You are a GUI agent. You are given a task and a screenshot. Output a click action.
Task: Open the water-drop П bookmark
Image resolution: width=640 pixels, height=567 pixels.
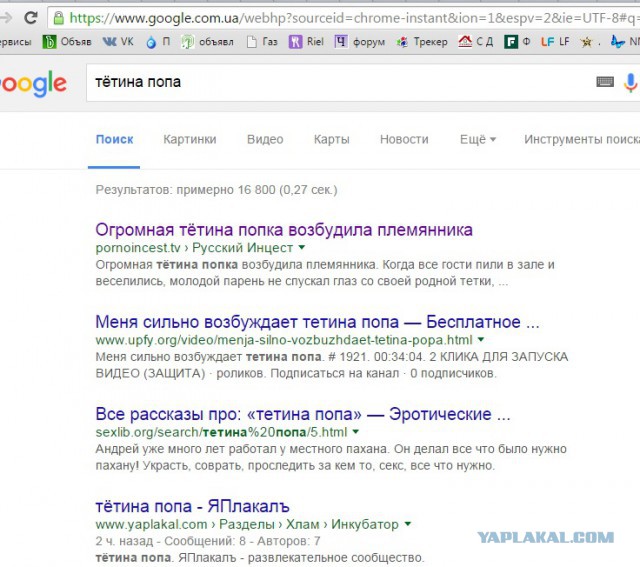(x=158, y=42)
